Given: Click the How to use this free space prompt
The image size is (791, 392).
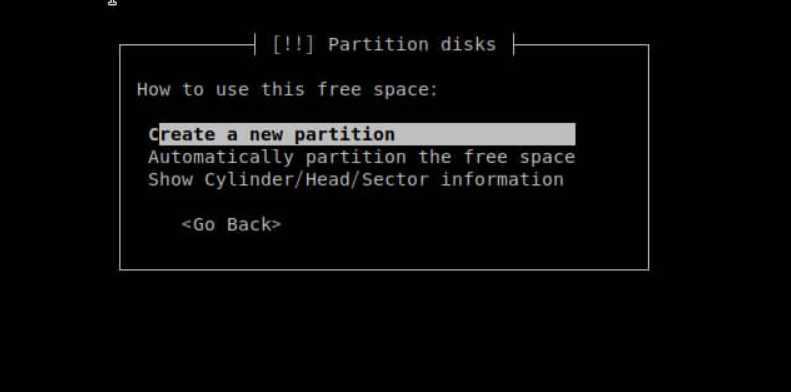Looking at the screenshot, I should (288, 90).
